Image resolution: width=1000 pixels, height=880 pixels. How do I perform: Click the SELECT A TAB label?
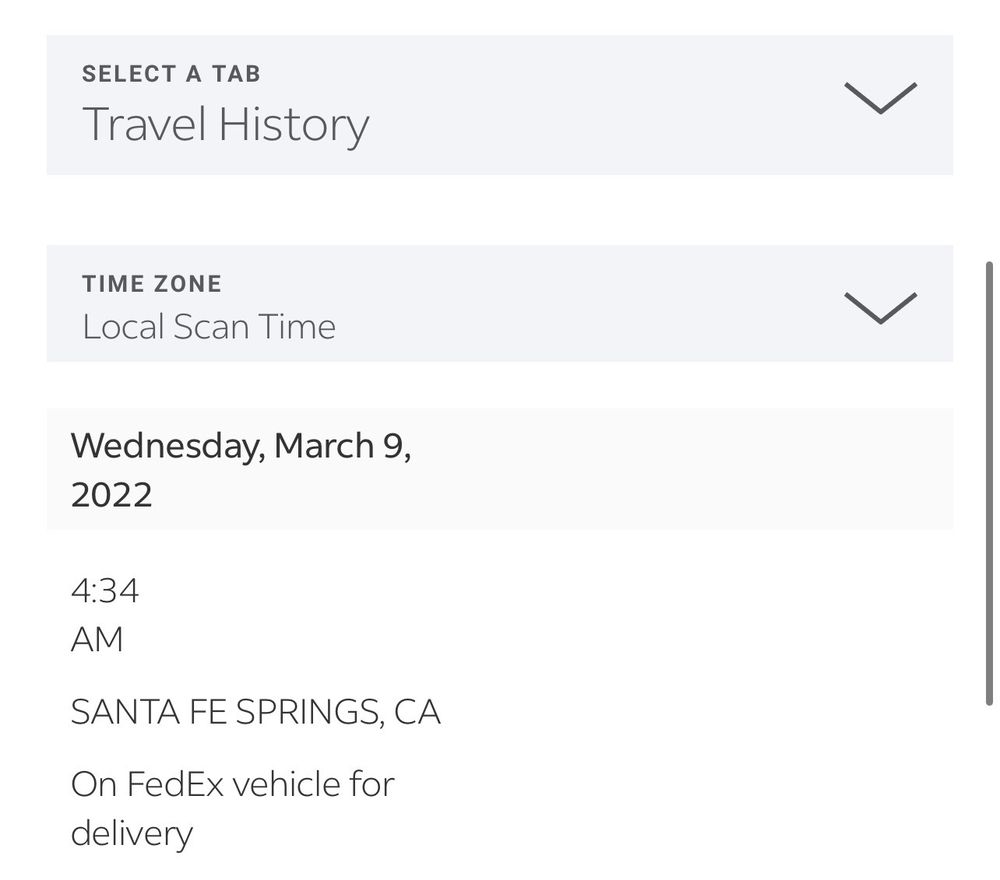[171, 74]
